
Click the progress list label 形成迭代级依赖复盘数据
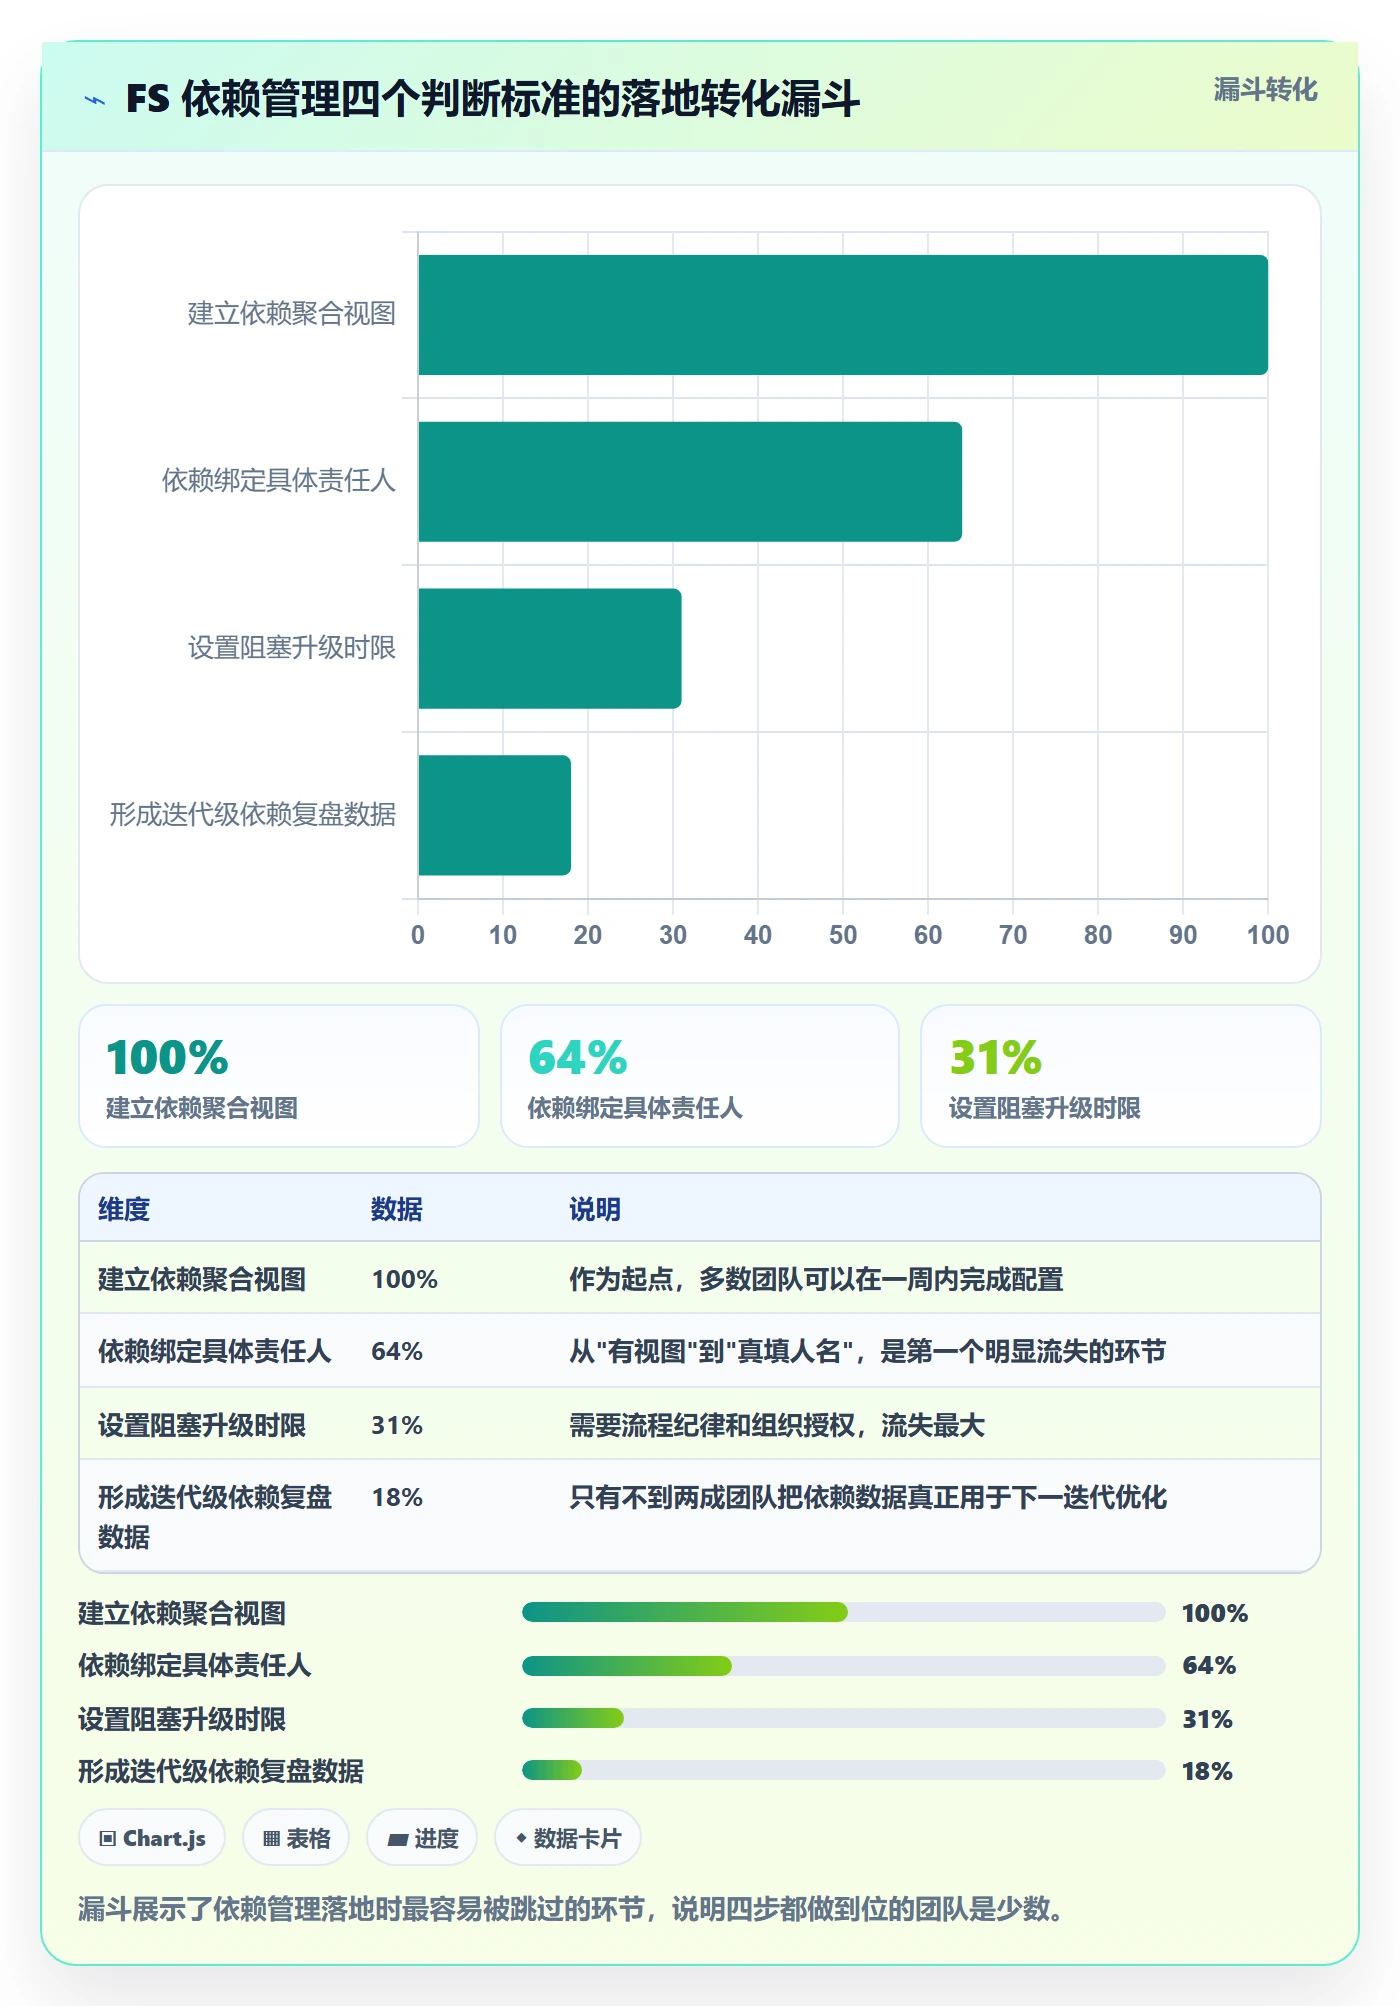221,1771
